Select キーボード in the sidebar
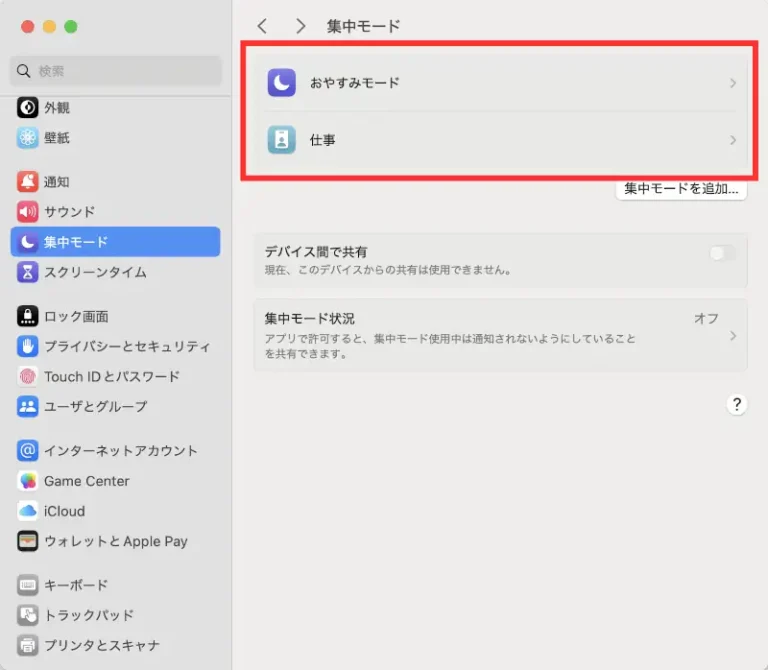Viewport: 768px width, 670px height. (x=116, y=585)
